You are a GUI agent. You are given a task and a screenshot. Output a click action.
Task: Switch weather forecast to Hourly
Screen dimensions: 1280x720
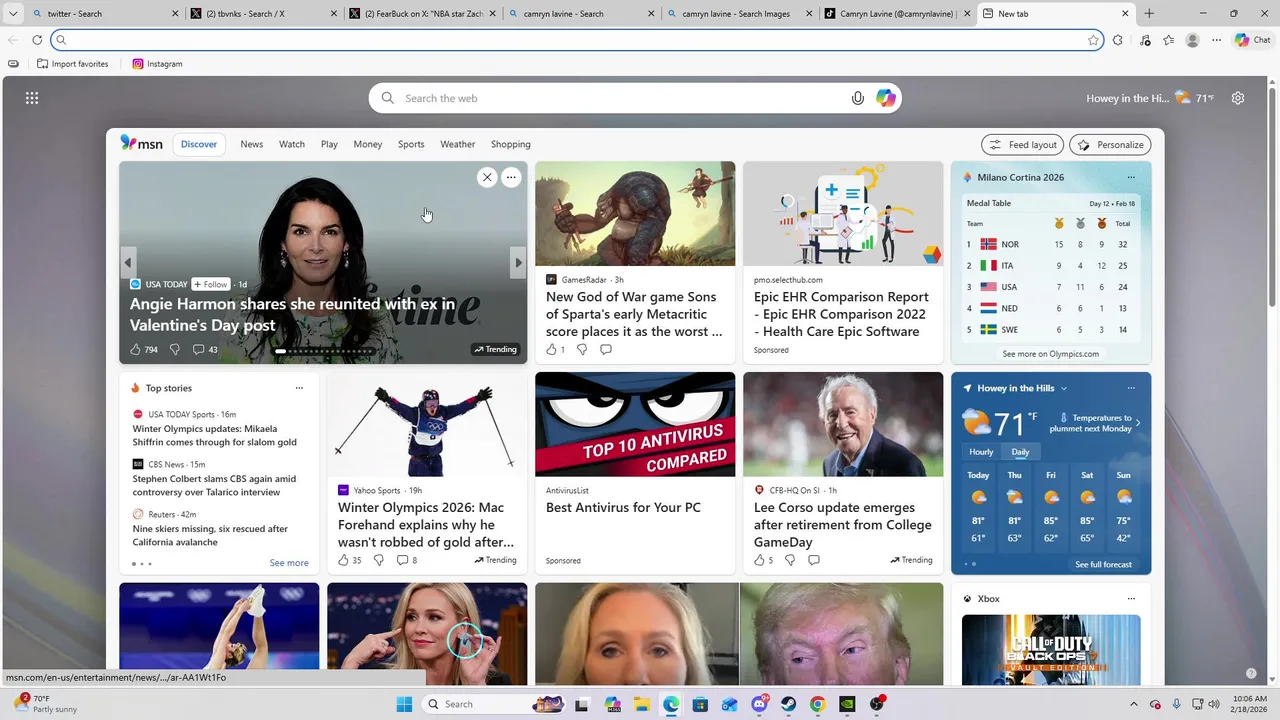tap(981, 452)
